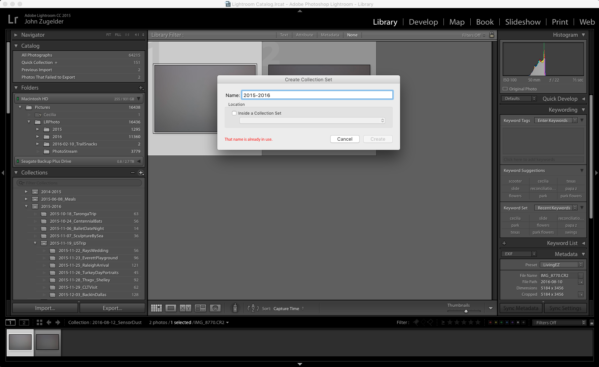Click the Sync Metadata button
The height and width of the screenshot is (367, 599).
tap(521, 308)
